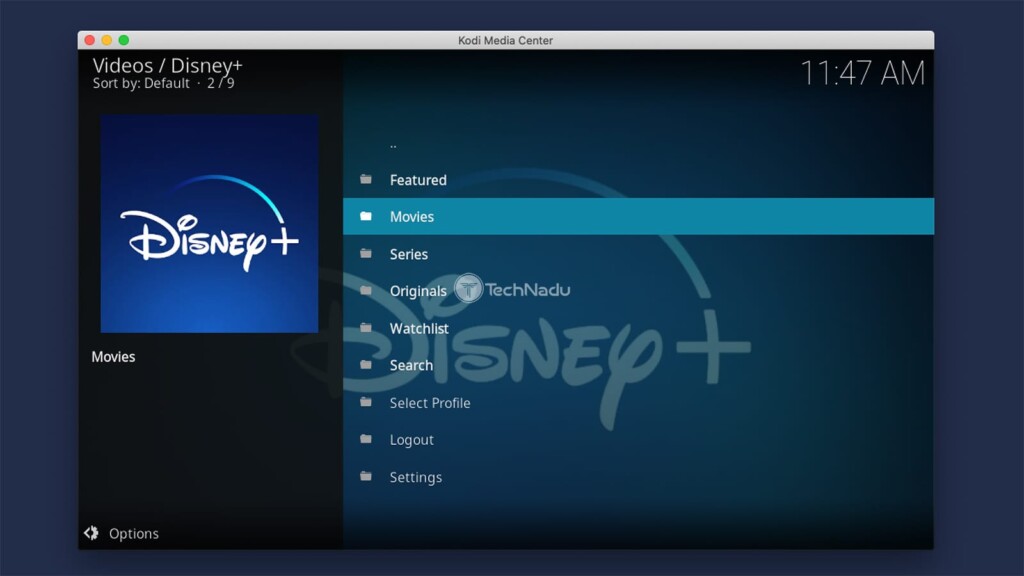Viewport: 1024px width, 576px height.
Task: Click the 'Kodi Media Center' window title
Action: point(505,40)
